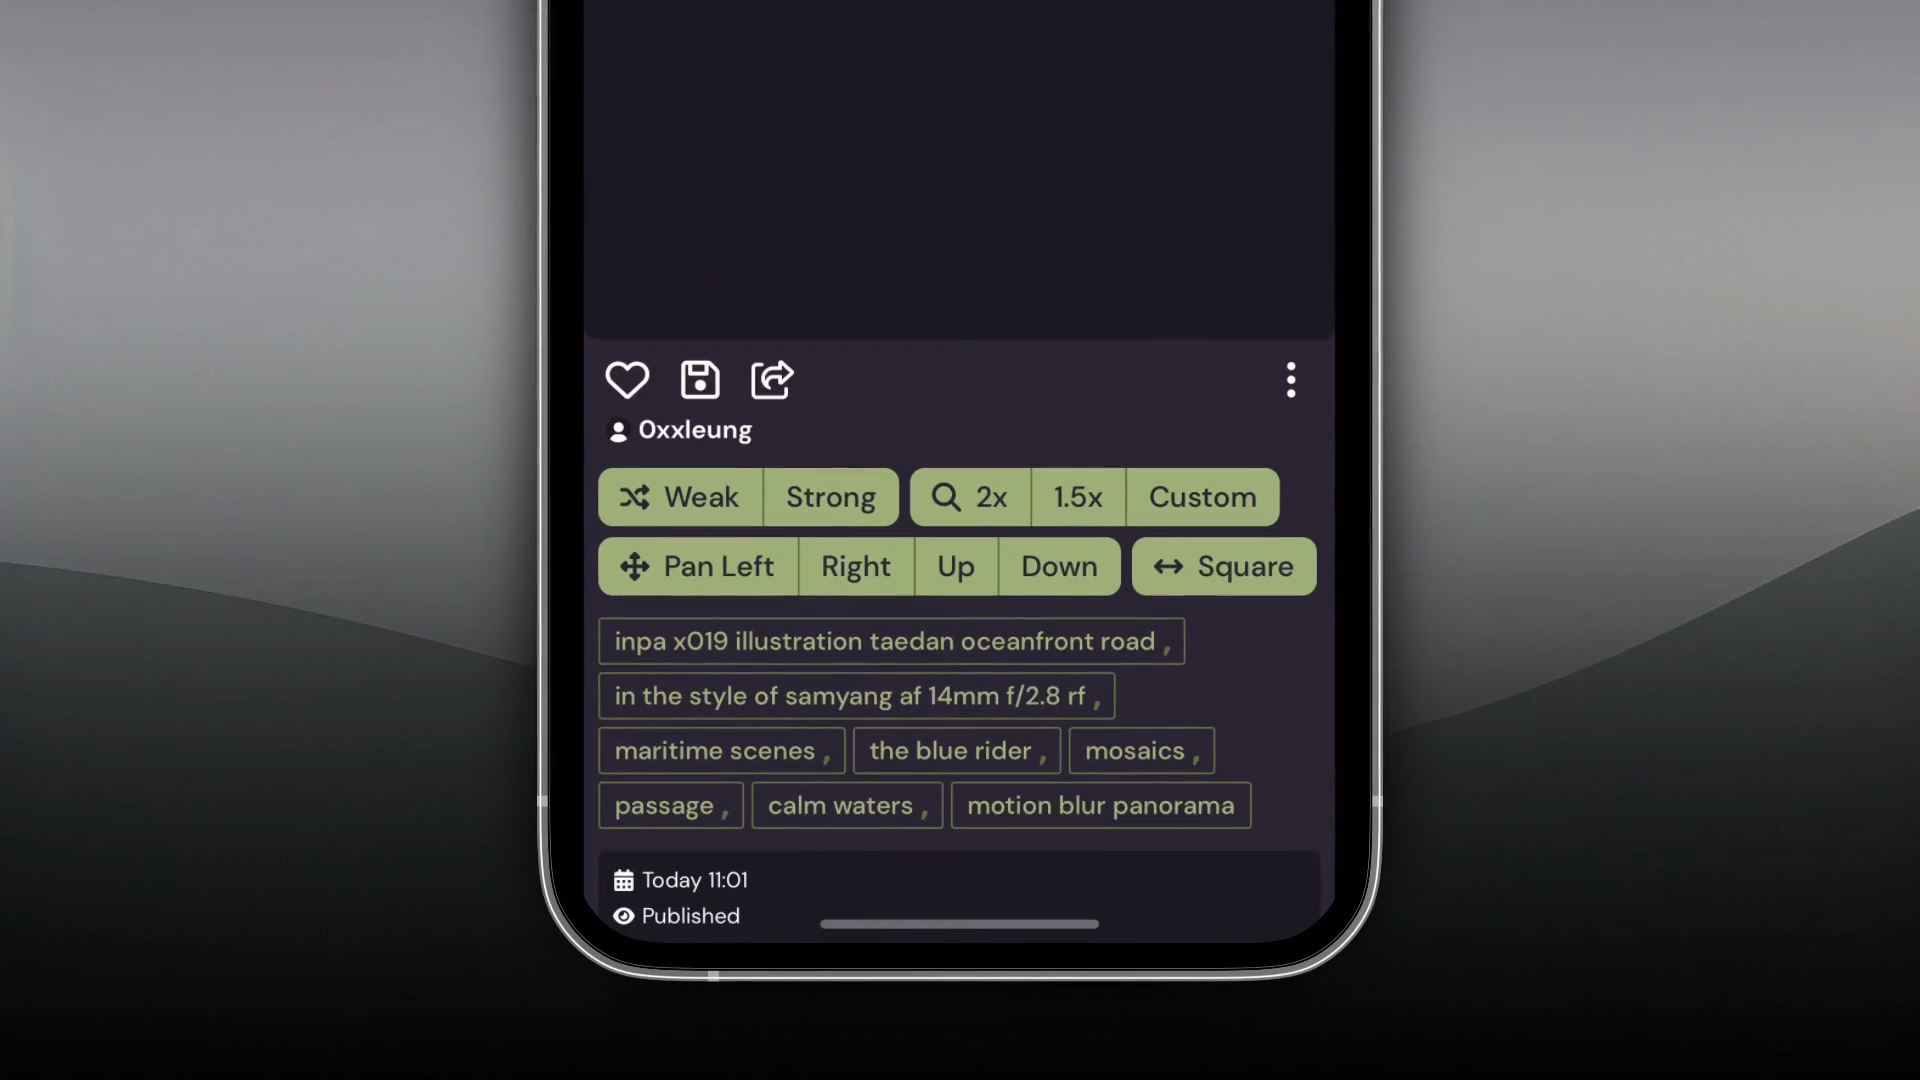Expand the calendar date entry Today 11:01

680,880
